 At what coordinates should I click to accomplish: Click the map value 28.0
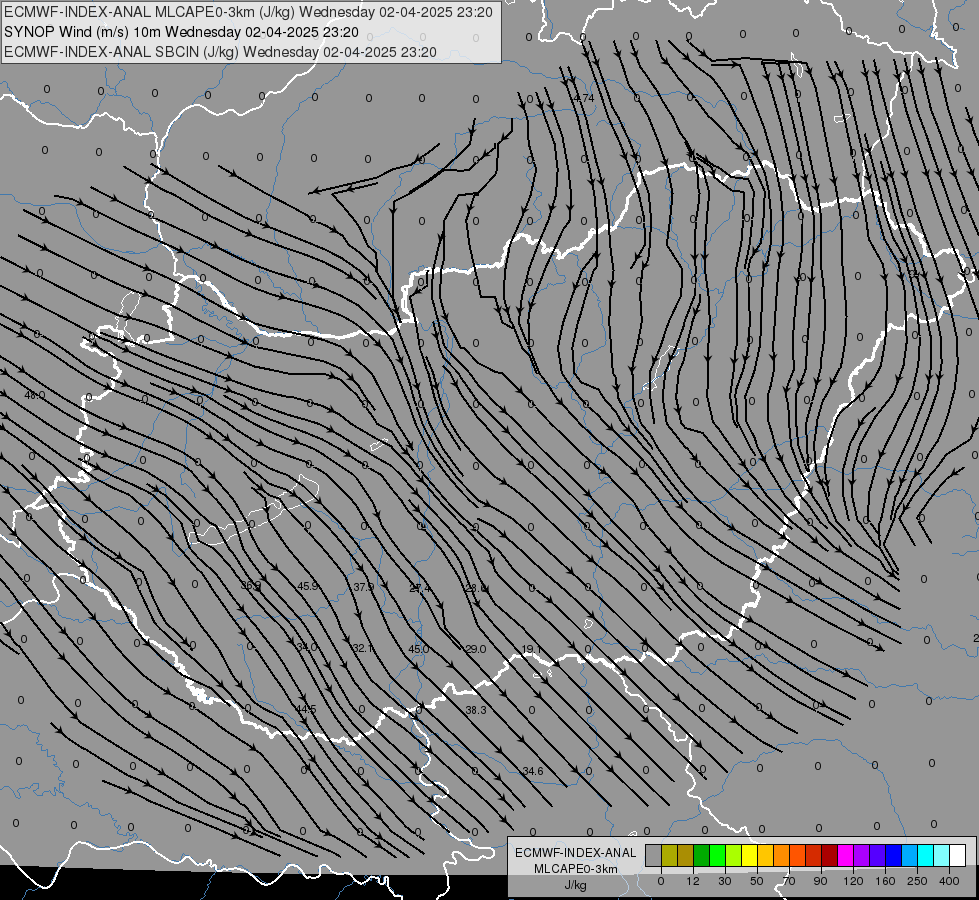tap(476, 588)
